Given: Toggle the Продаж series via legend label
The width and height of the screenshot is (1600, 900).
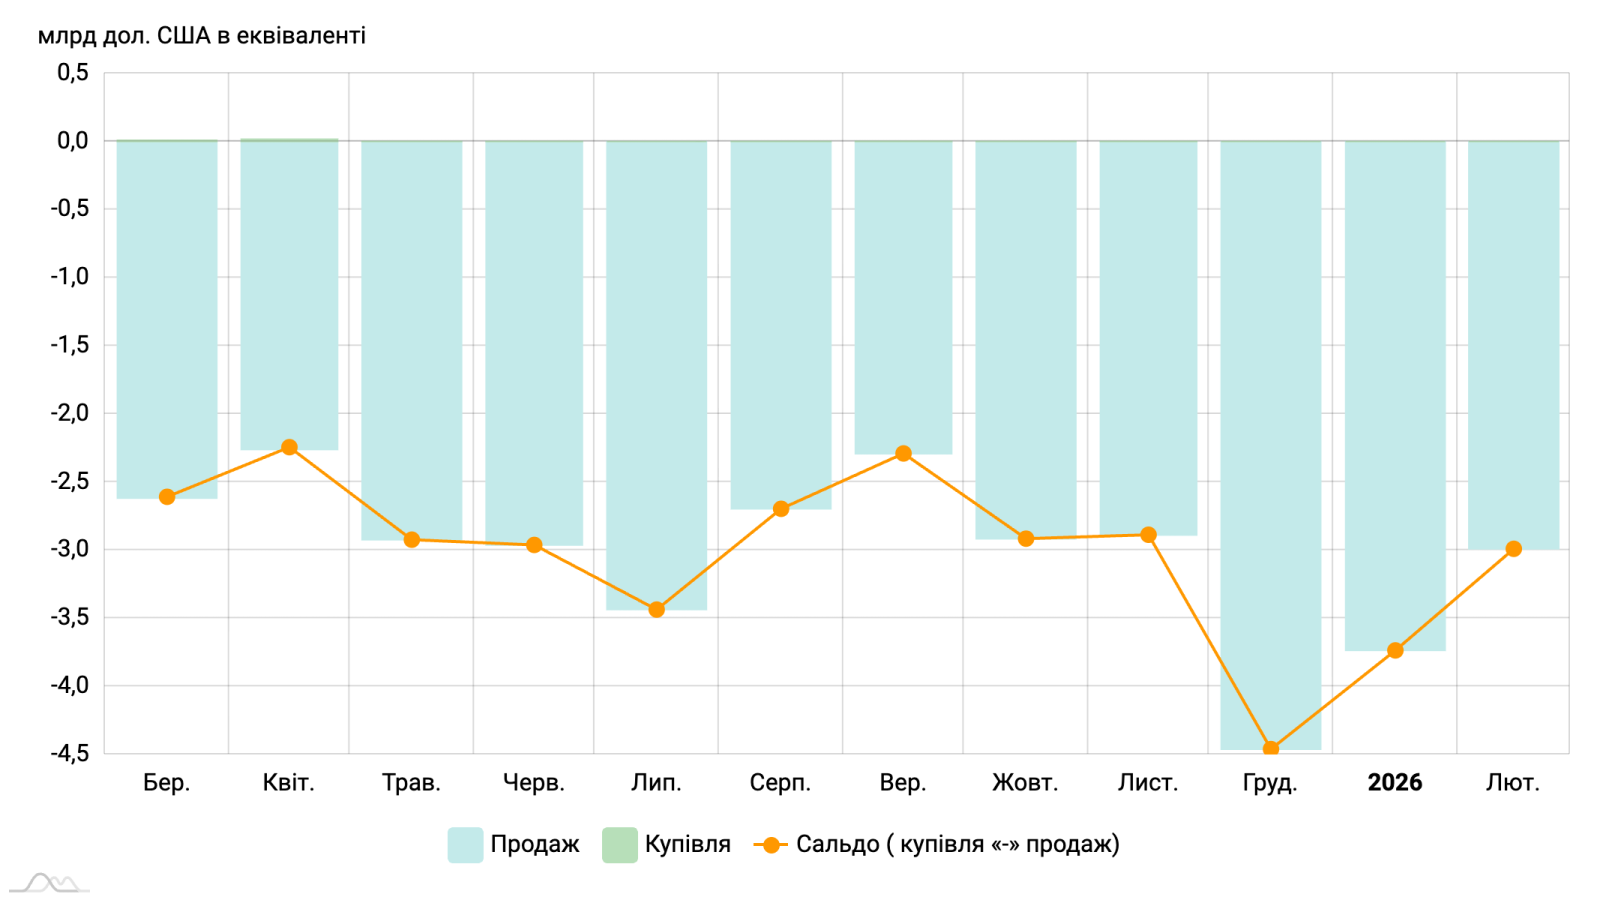Looking at the screenshot, I should pos(534,845).
